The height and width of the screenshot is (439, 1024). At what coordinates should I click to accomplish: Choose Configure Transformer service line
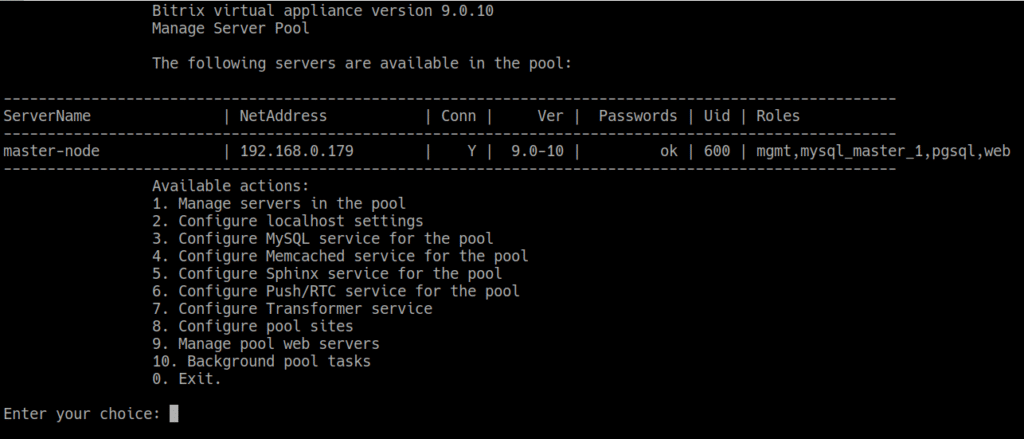(292, 308)
